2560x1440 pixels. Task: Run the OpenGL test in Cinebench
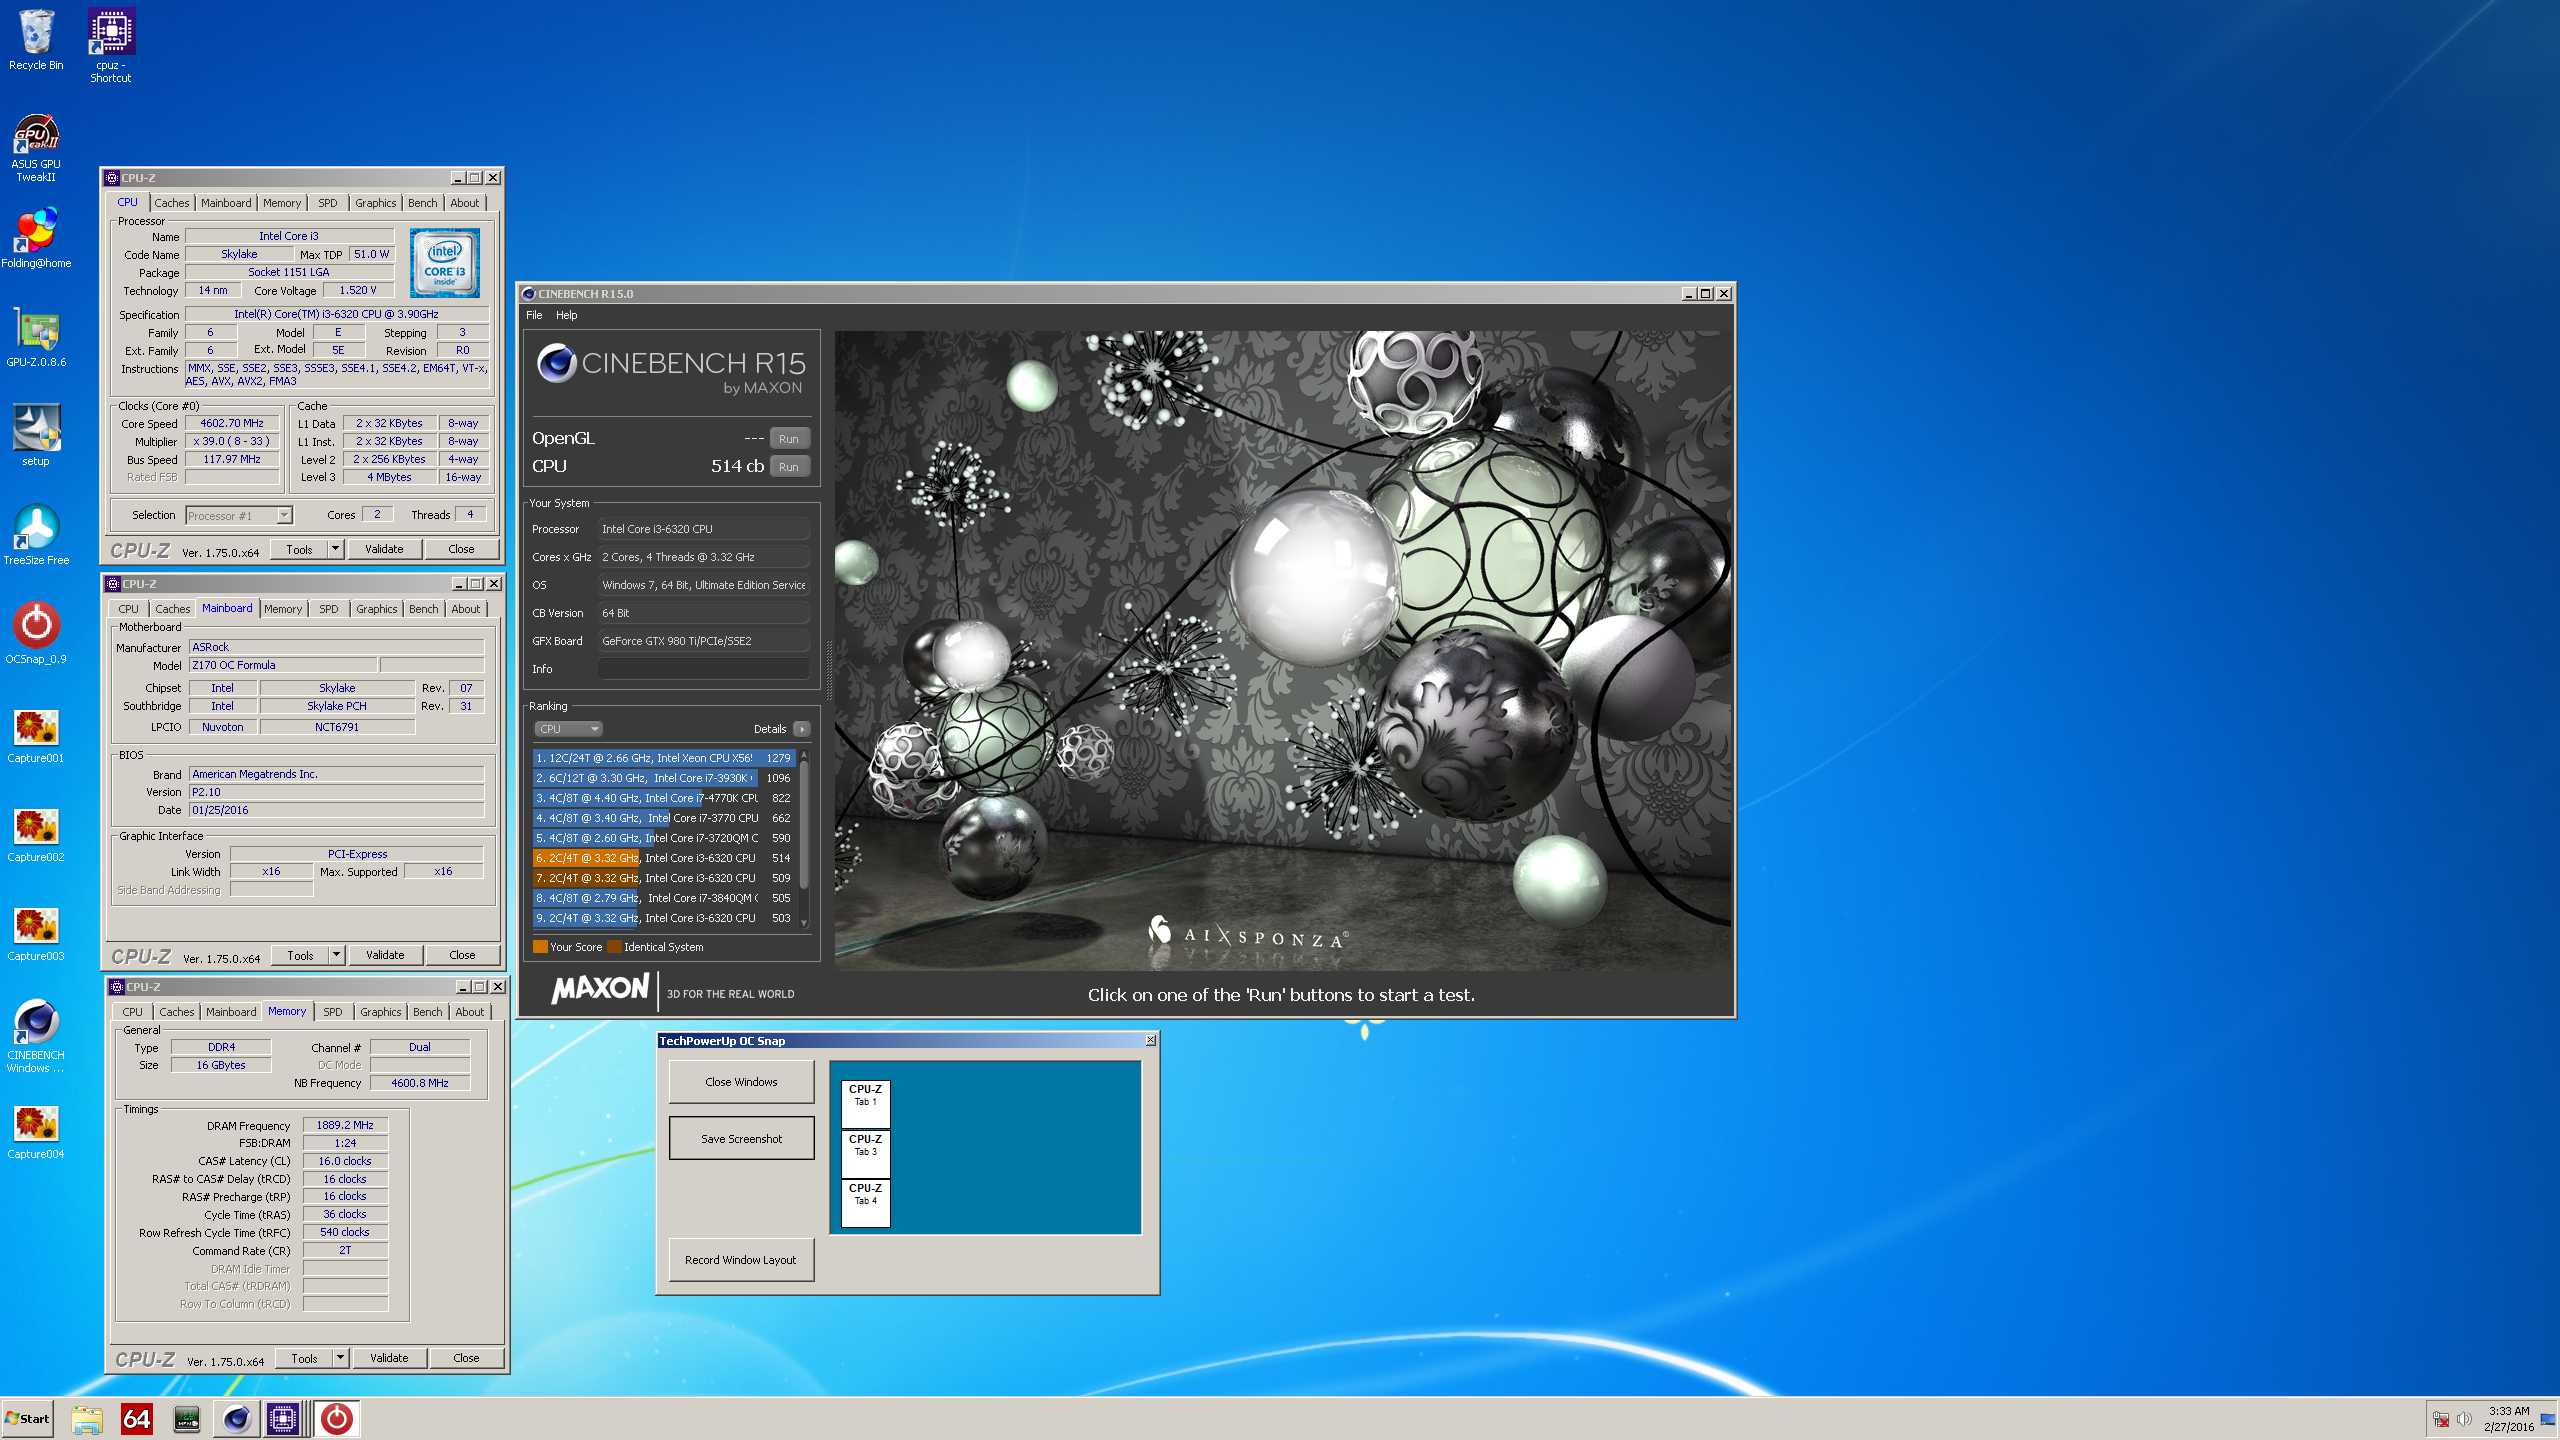click(788, 439)
